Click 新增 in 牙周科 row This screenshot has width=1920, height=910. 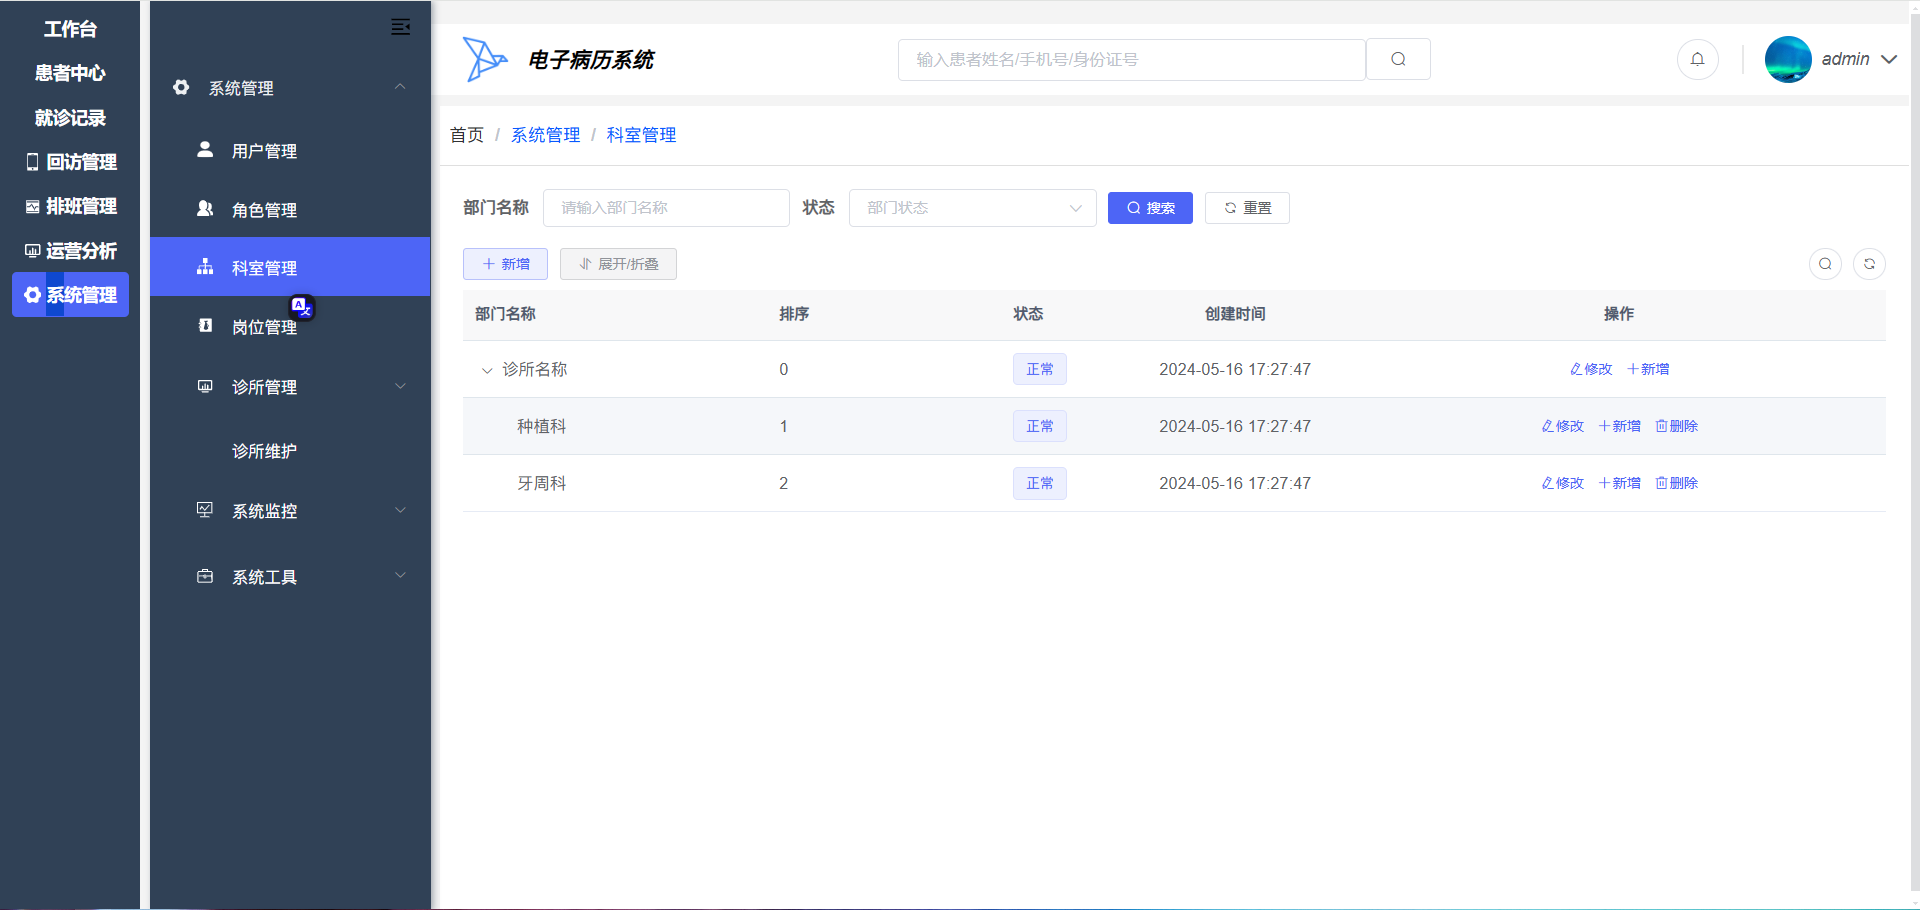(x=1619, y=483)
